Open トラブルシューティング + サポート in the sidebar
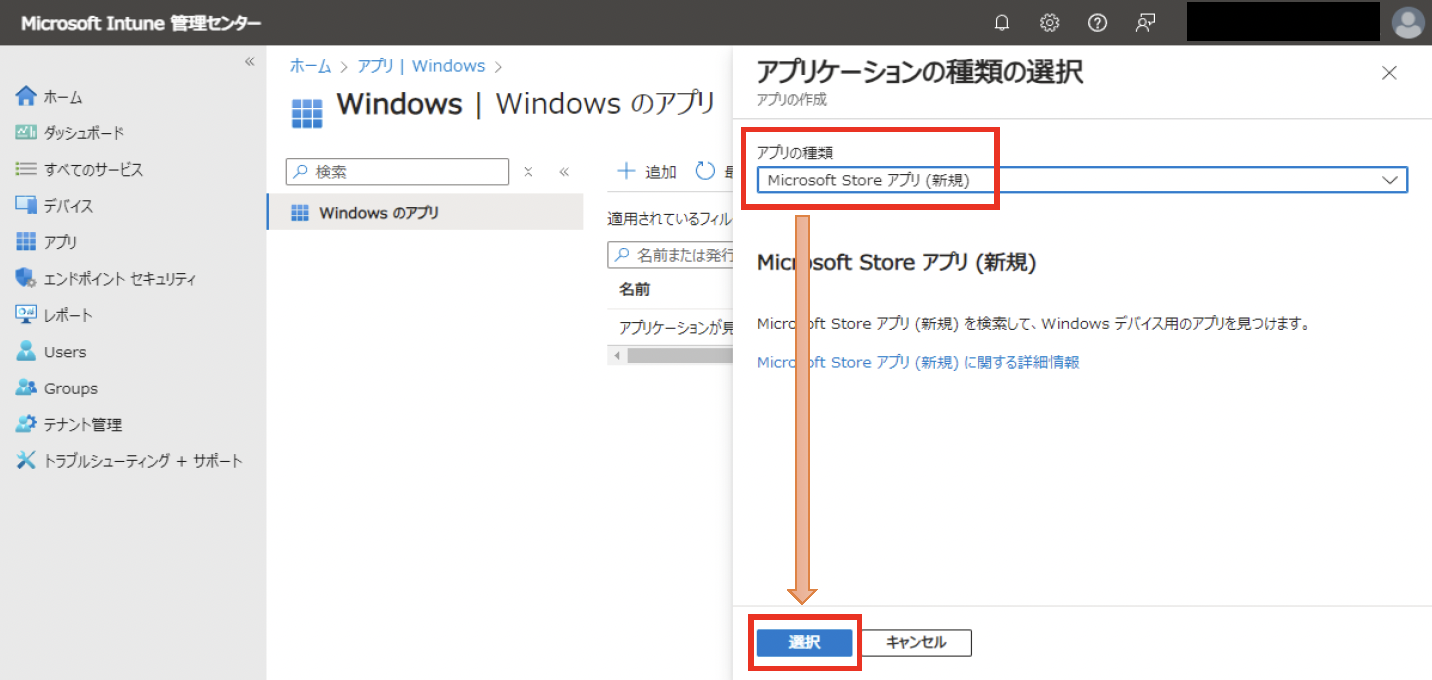 129,461
